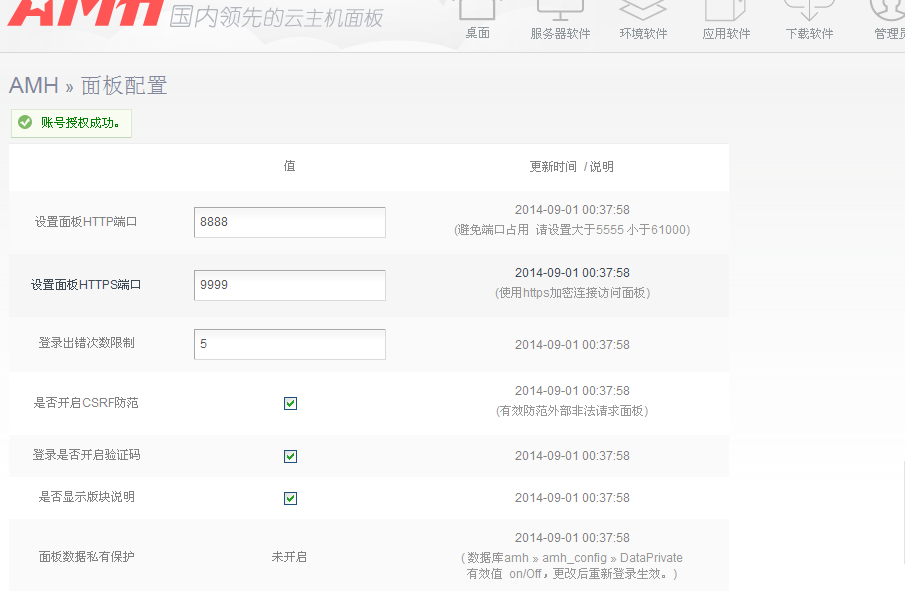Click the AMH logo in header
Image resolution: width=905 pixels, height=591 pixels.
(x=85, y=12)
